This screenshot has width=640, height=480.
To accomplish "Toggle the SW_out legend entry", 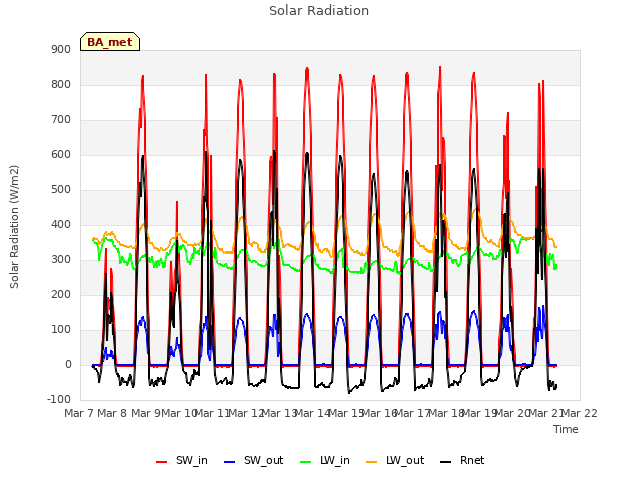I will pyautogui.click(x=253, y=460).
